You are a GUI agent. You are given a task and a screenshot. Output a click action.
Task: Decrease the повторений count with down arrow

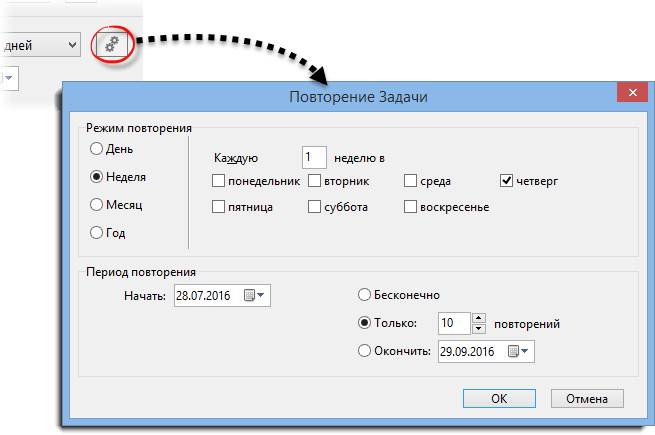pos(479,329)
